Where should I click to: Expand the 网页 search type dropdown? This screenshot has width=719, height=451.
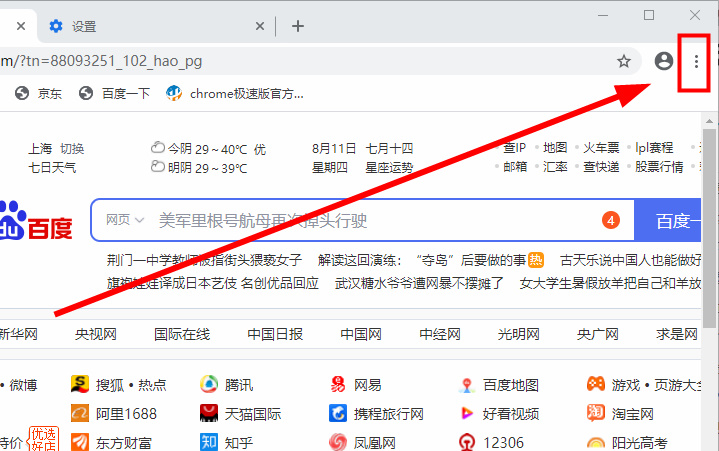pos(125,220)
